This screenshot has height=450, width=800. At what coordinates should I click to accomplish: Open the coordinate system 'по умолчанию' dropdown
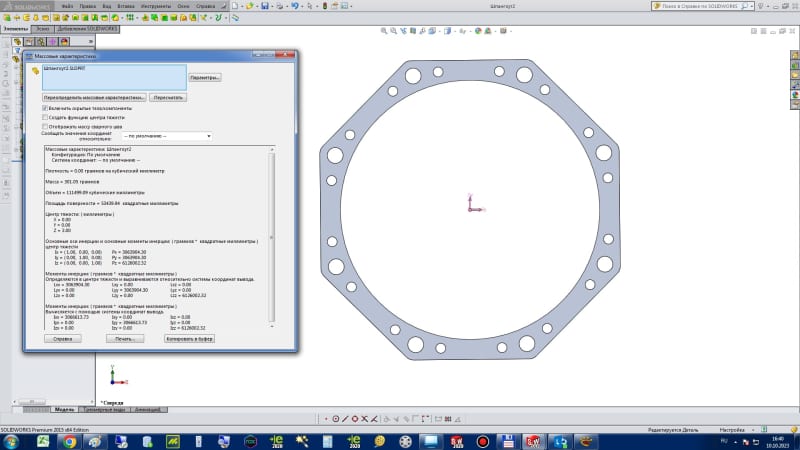click(x=166, y=136)
